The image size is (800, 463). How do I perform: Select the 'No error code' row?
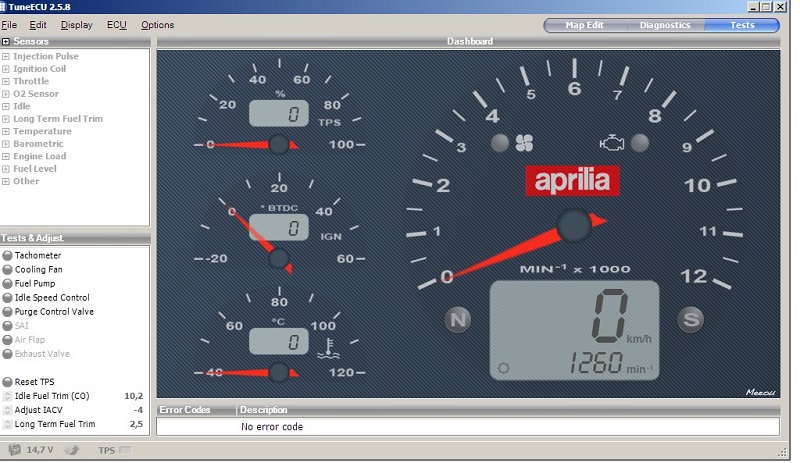(x=468, y=427)
